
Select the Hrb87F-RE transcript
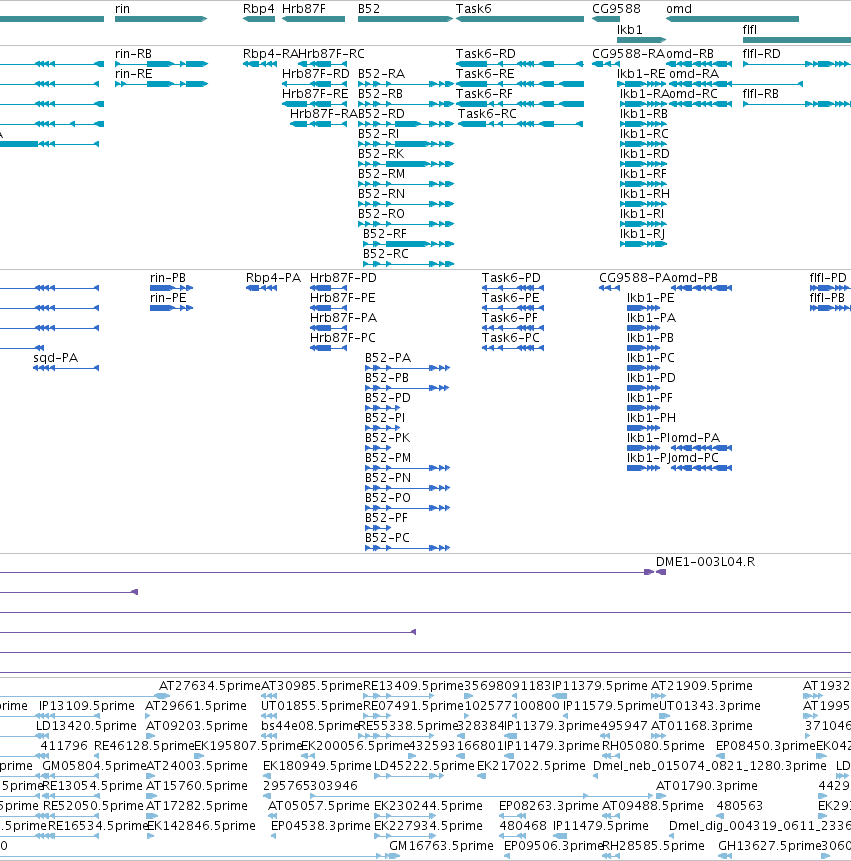coord(315,104)
